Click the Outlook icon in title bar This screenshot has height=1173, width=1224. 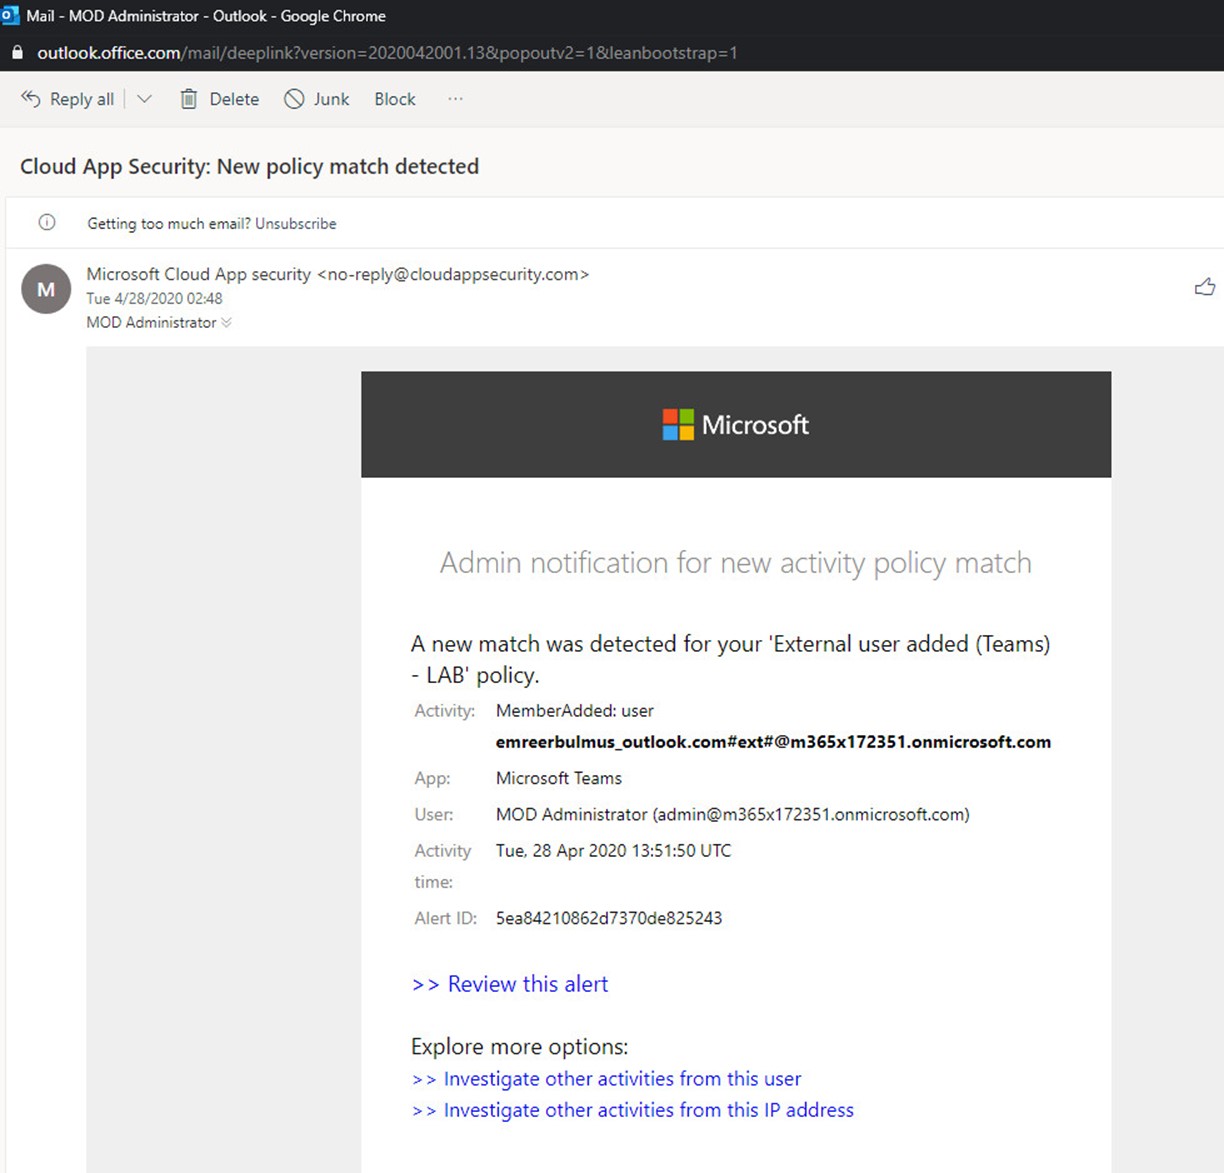tap(10, 16)
